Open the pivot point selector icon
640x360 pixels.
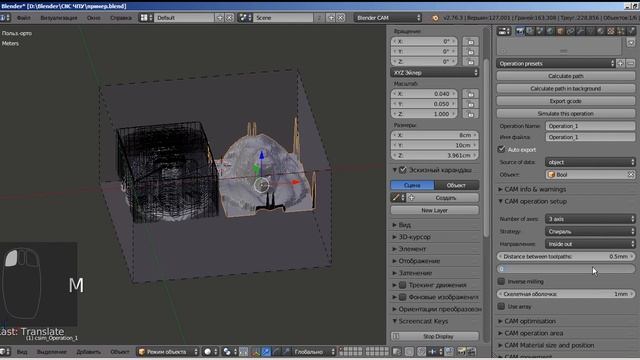click(230, 352)
